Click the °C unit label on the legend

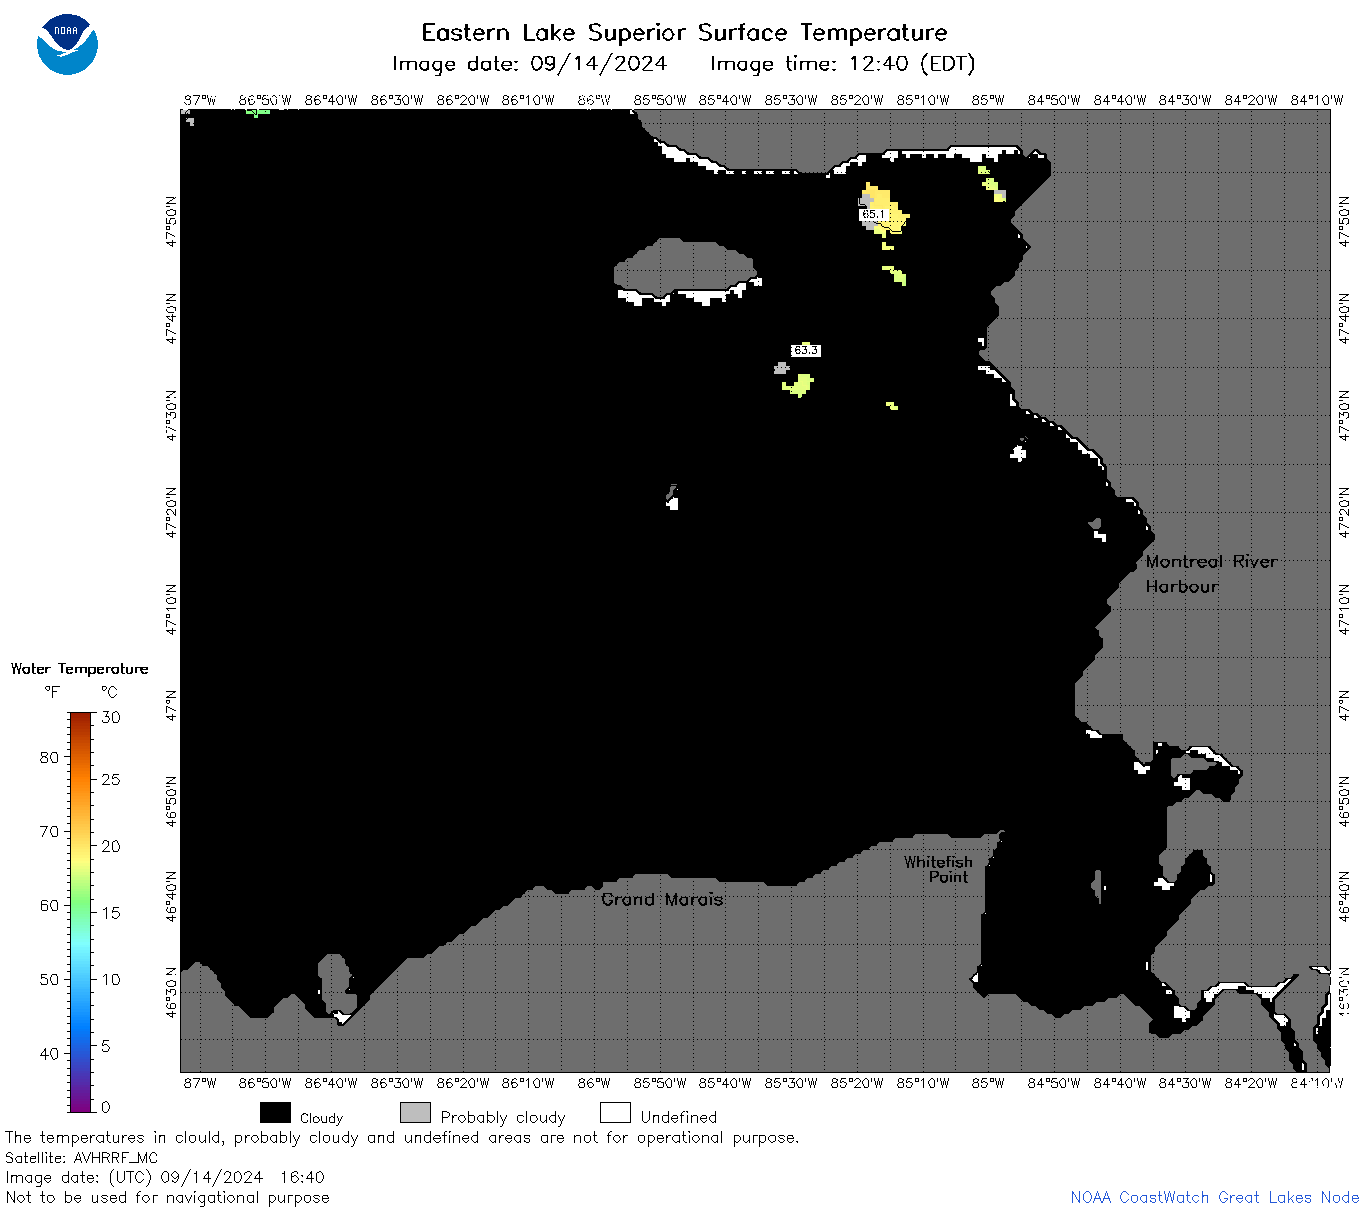[109, 692]
